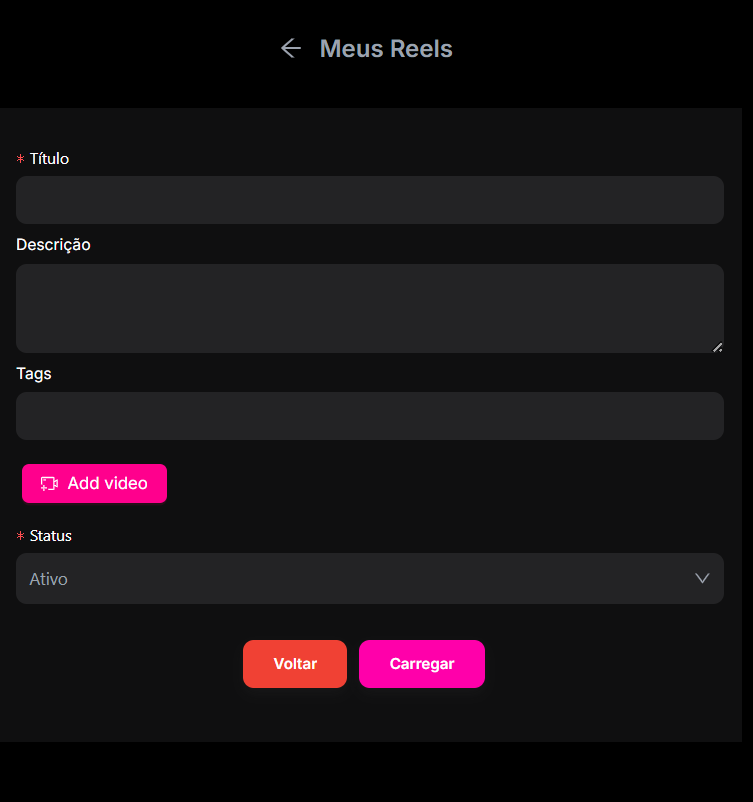
Task: Click the required asterisk beside Título
Action: point(19,158)
